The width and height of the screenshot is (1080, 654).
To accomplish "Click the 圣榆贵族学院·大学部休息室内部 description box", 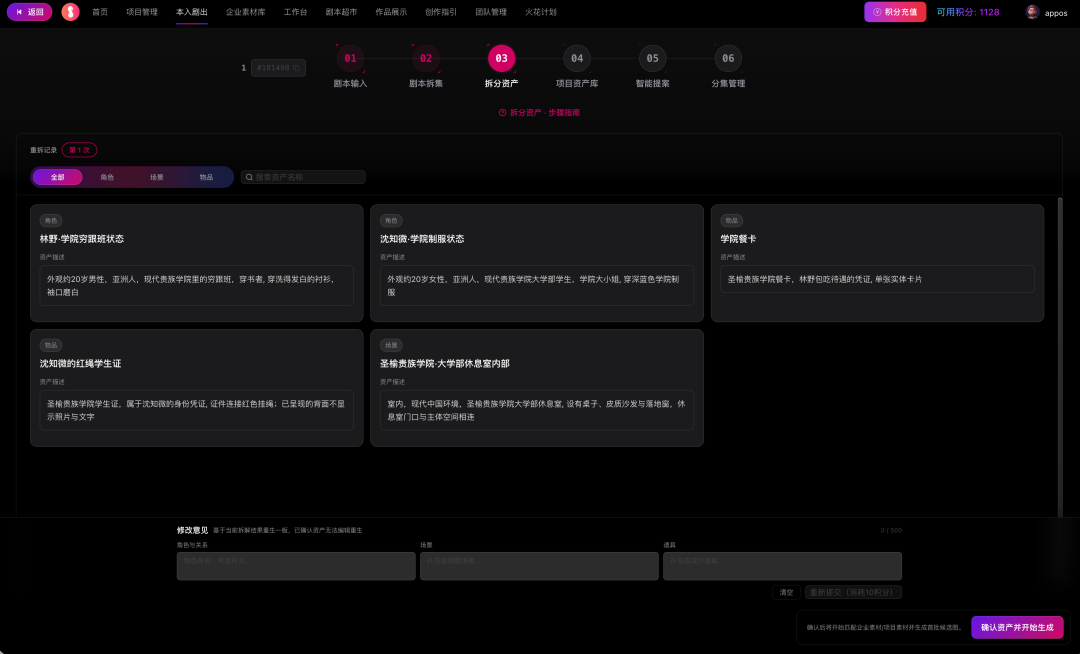I will point(537,410).
